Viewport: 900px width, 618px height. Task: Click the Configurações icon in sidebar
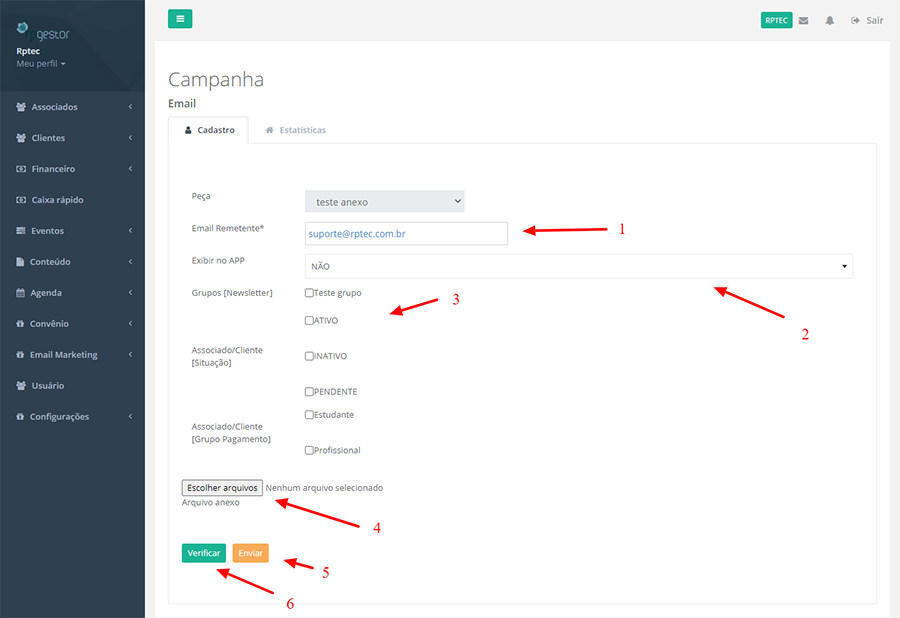click(x=21, y=416)
